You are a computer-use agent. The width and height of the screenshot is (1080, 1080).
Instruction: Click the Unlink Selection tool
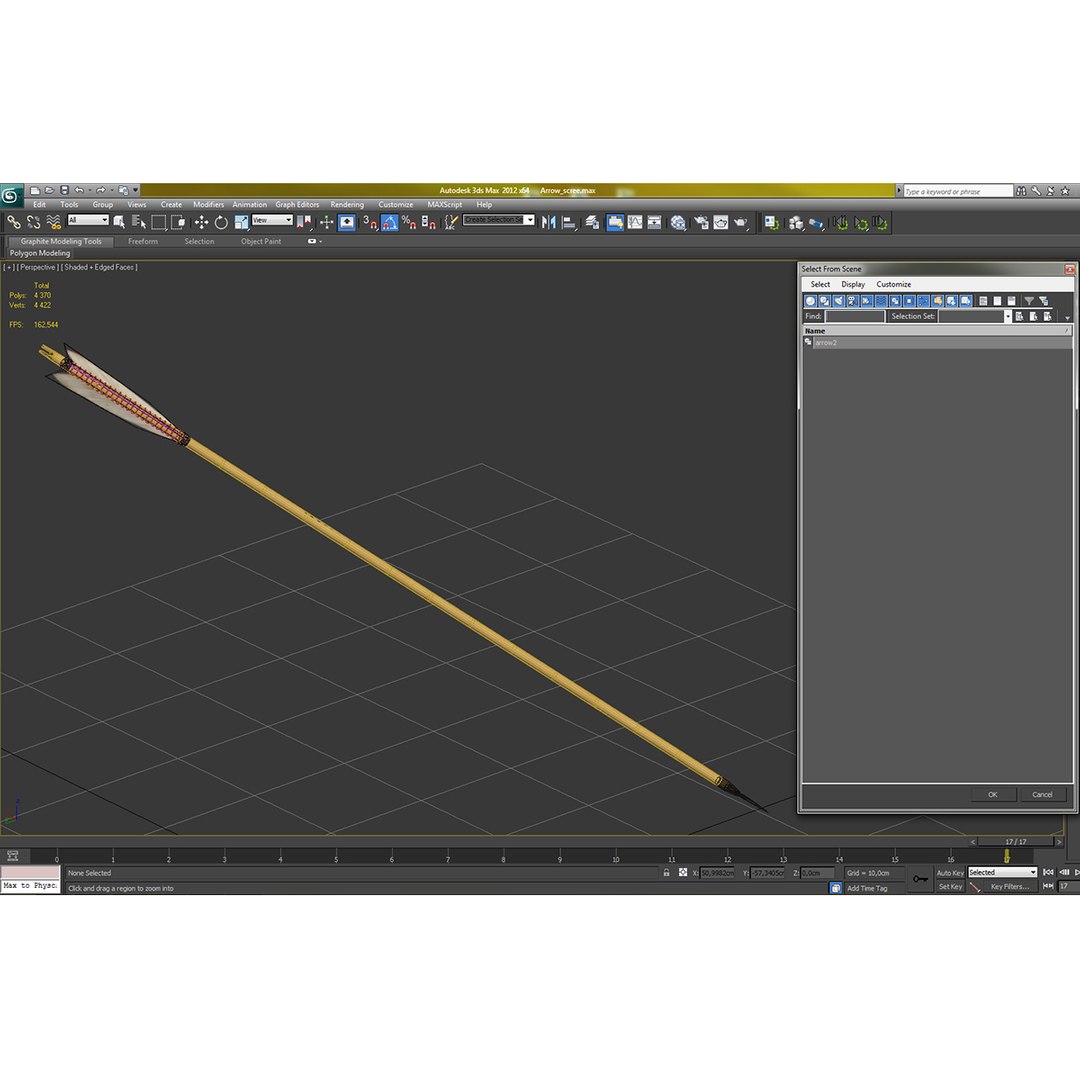pos(34,222)
